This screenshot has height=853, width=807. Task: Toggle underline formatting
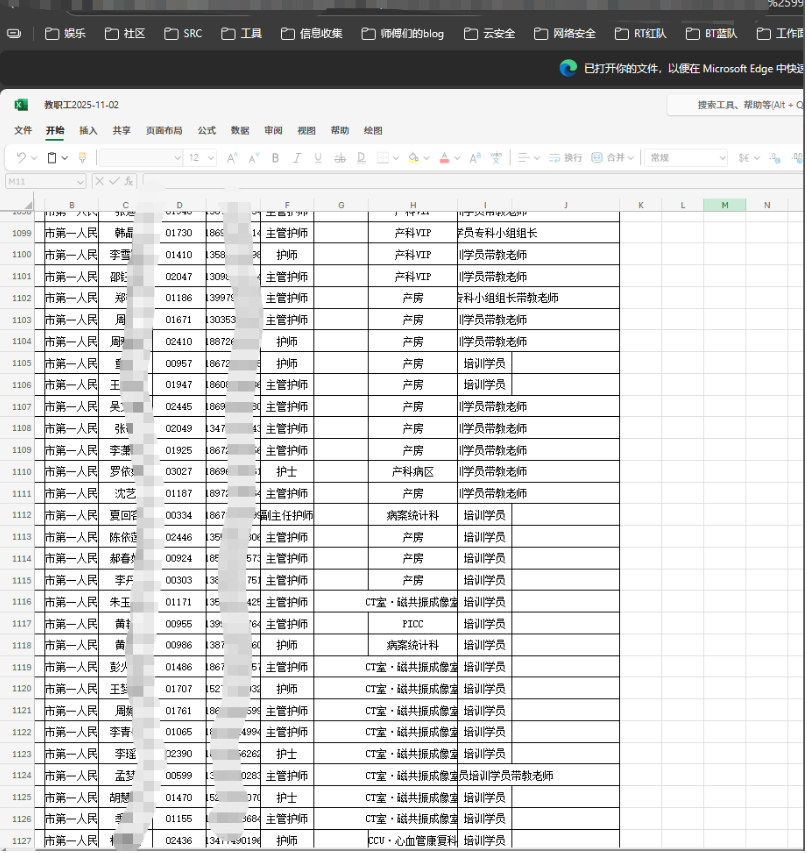pyautogui.click(x=319, y=157)
